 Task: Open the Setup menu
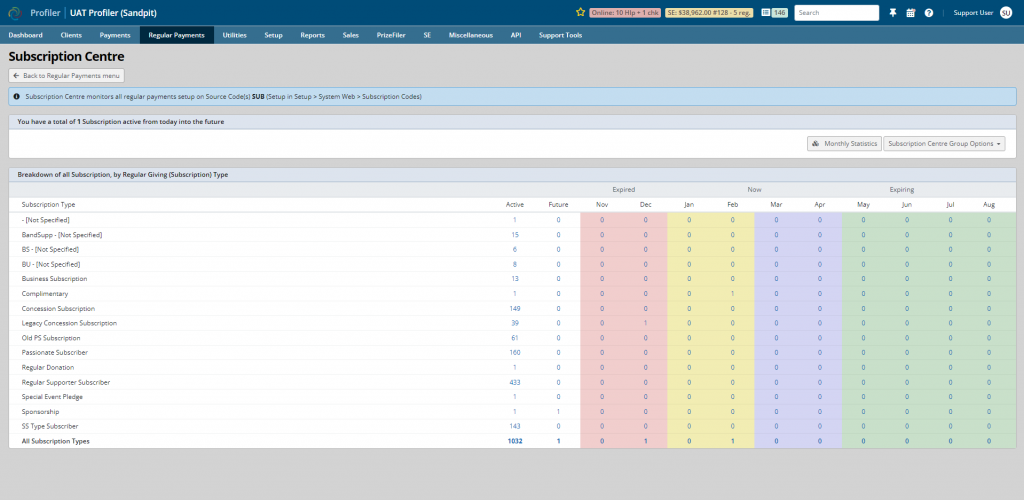coord(274,35)
